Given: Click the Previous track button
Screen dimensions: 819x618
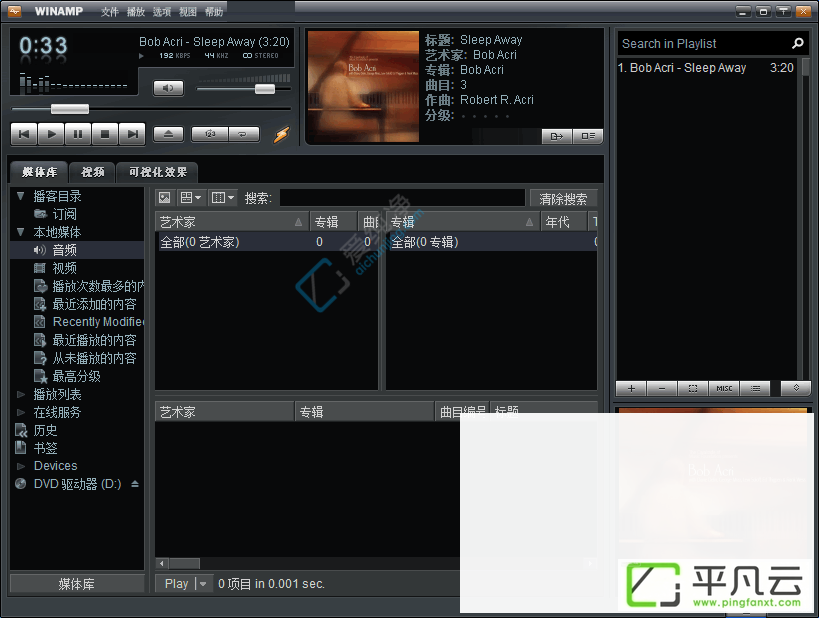Looking at the screenshot, I should [24, 134].
